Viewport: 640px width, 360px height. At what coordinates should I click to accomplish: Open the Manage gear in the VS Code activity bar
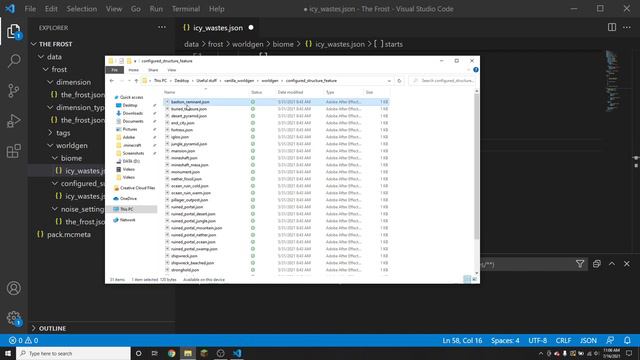click(x=13, y=318)
